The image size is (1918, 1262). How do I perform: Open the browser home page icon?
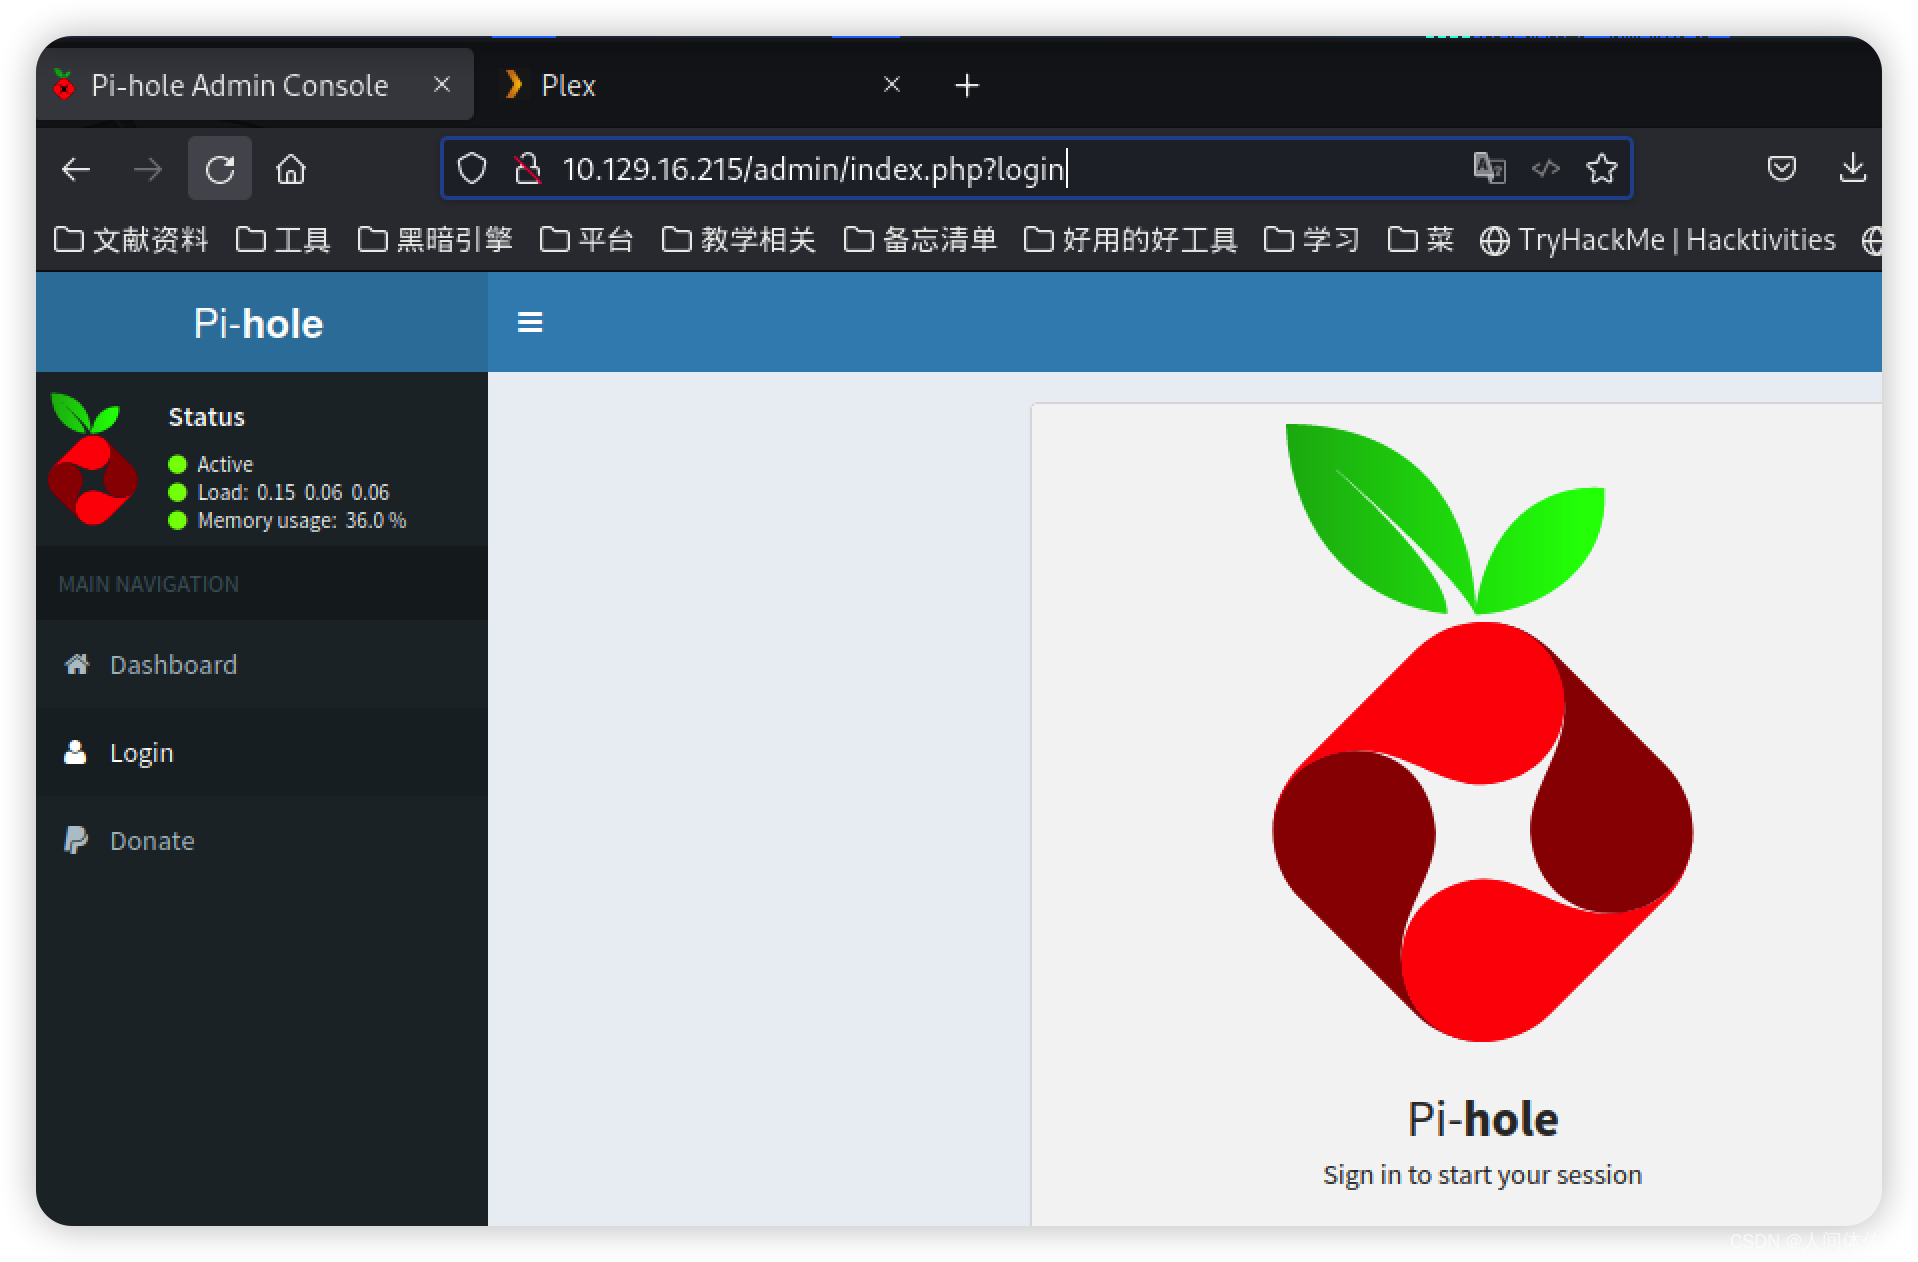tap(291, 170)
